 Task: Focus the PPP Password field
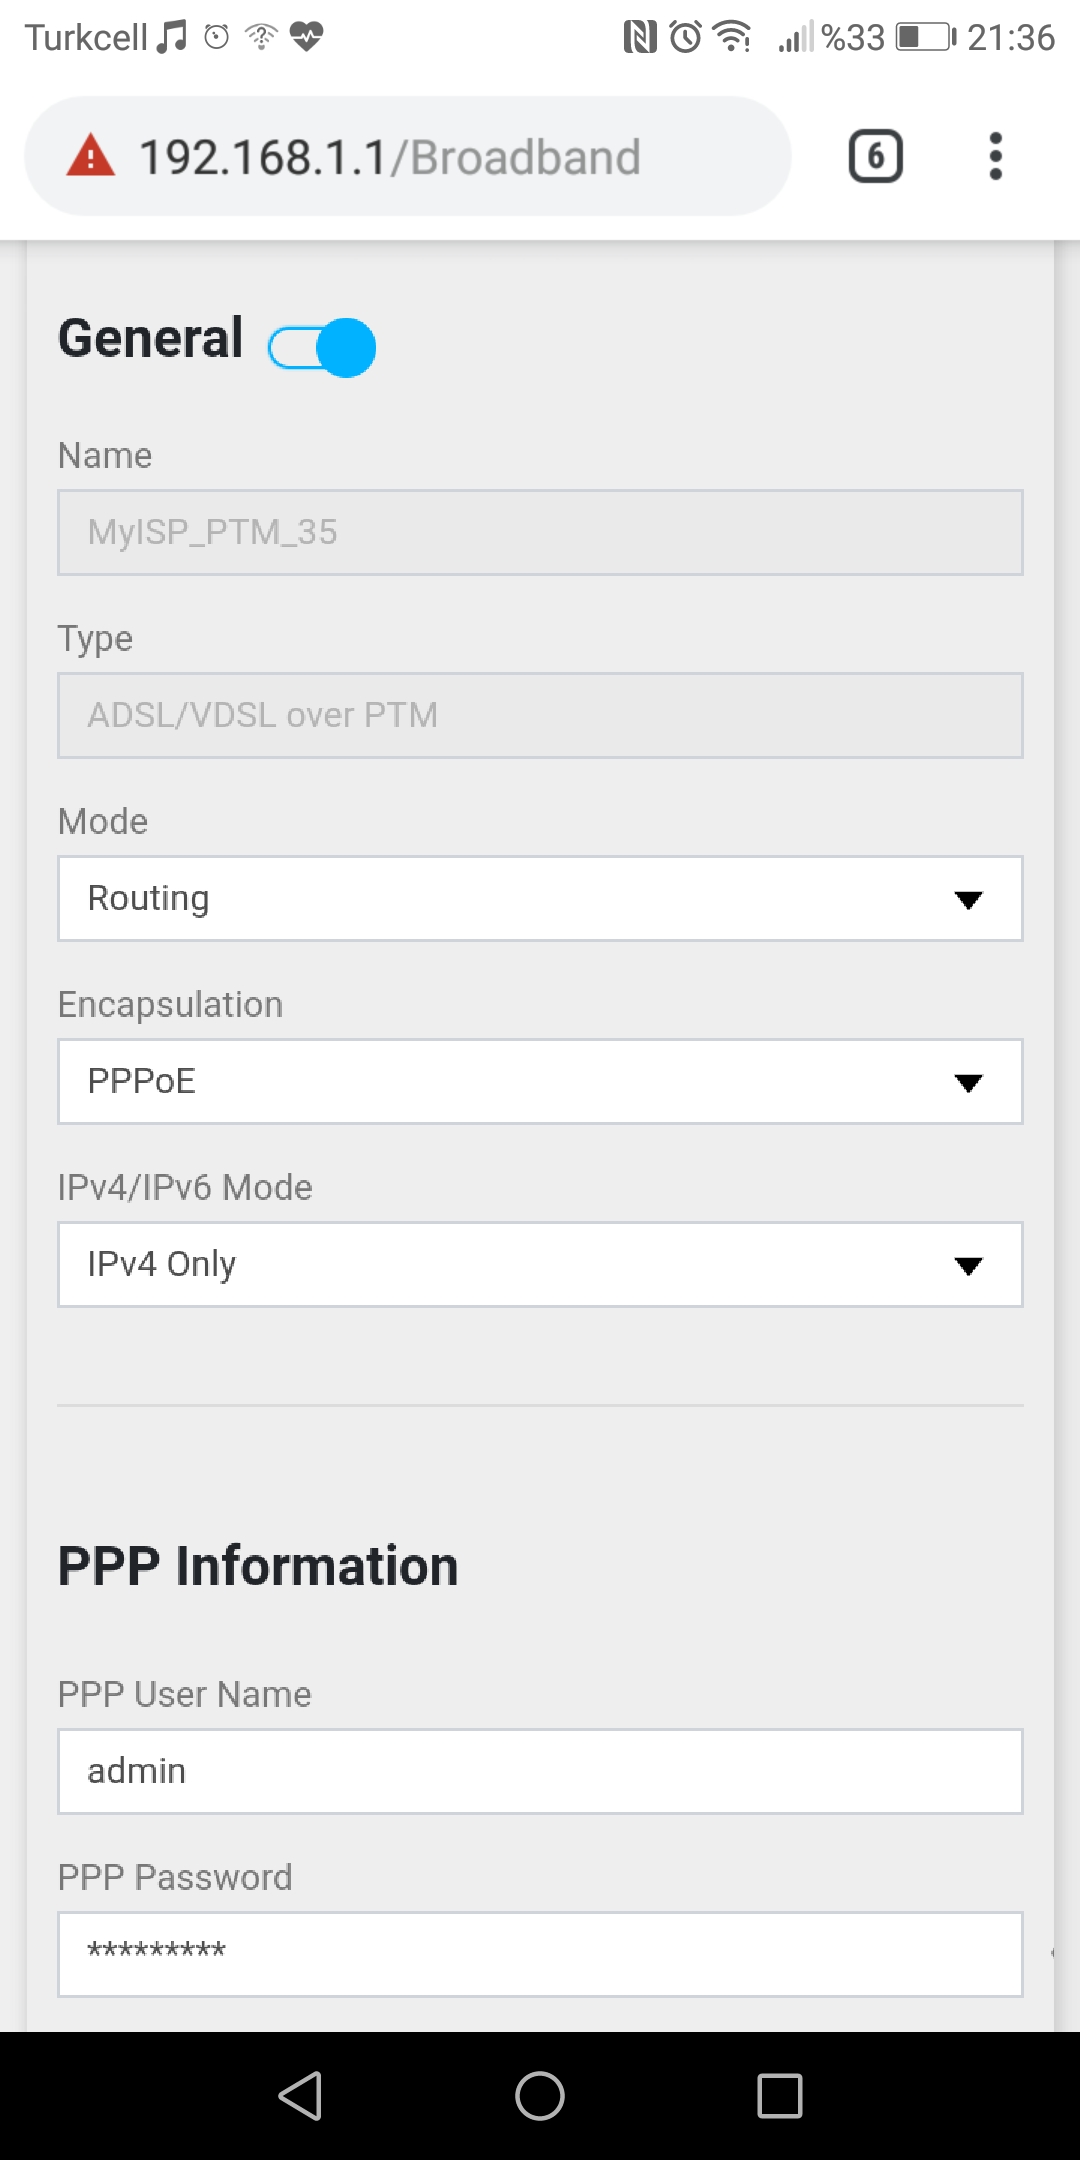(540, 1954)
